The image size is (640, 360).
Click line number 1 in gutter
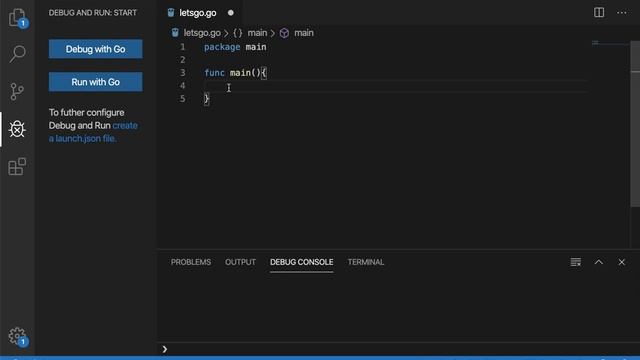coord(182,47)
